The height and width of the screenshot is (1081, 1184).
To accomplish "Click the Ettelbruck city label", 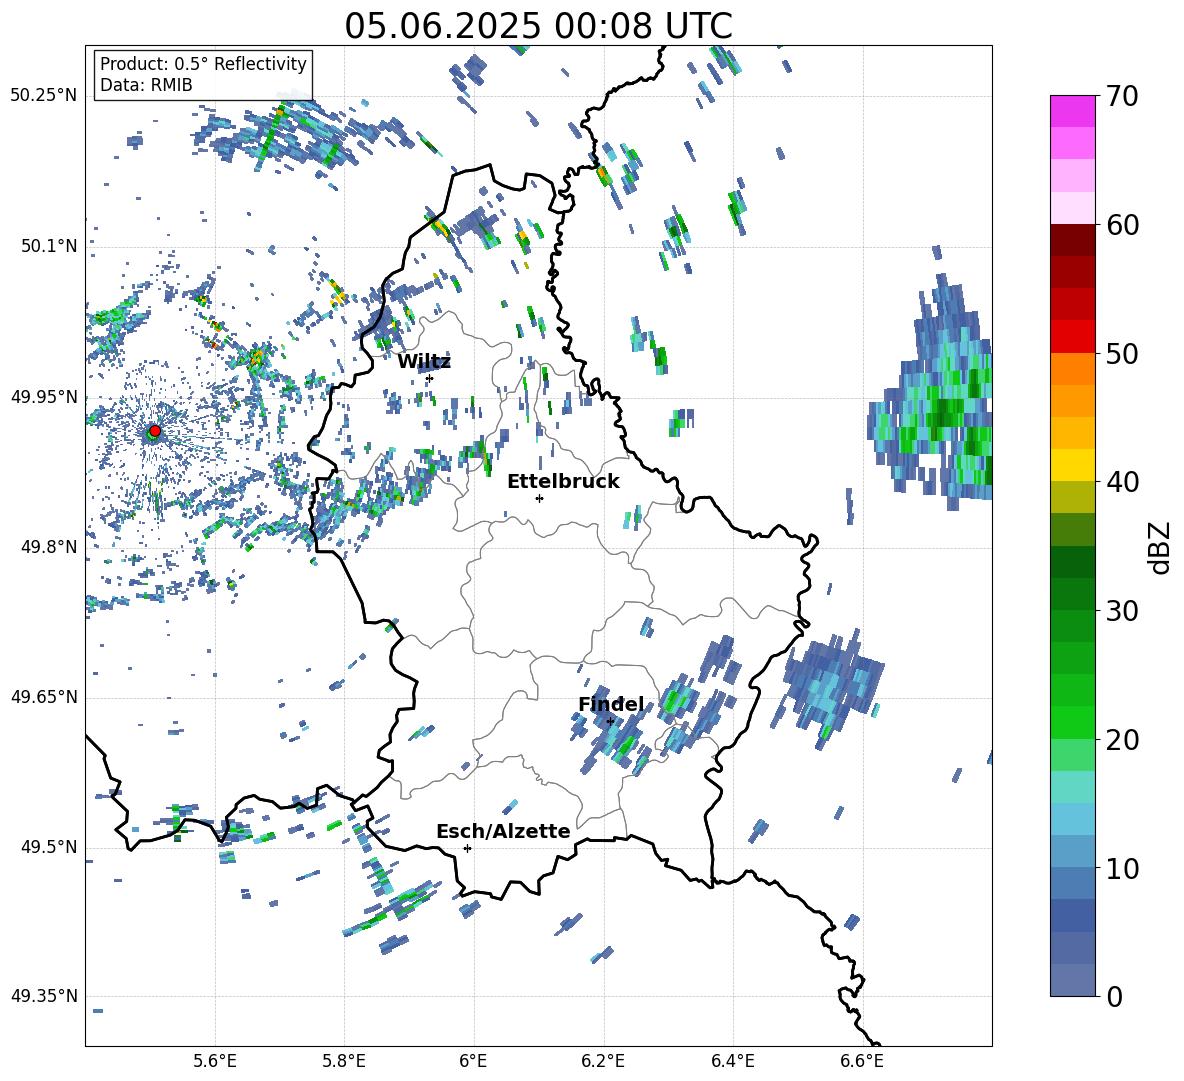I will click(x=563, y=482).
